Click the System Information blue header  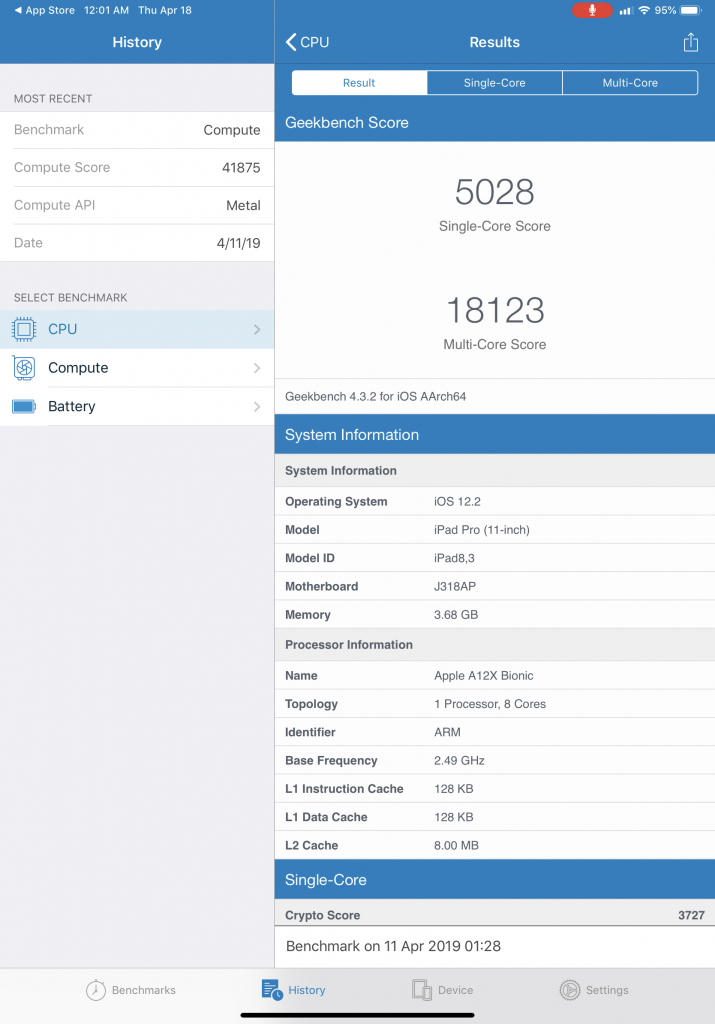[x=495, y=435]
